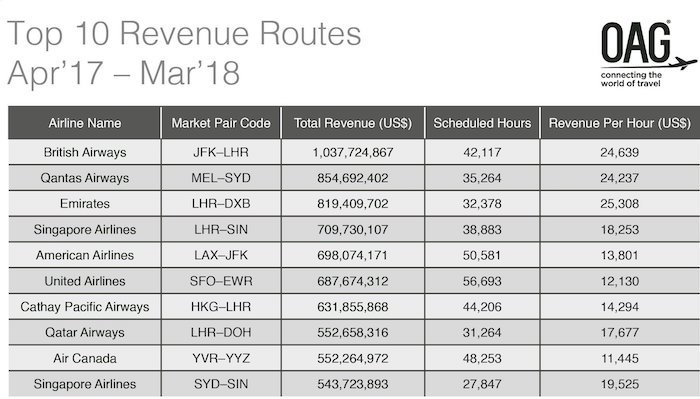Select the LHR–SIN market pair cell

(x=221, y=229)
